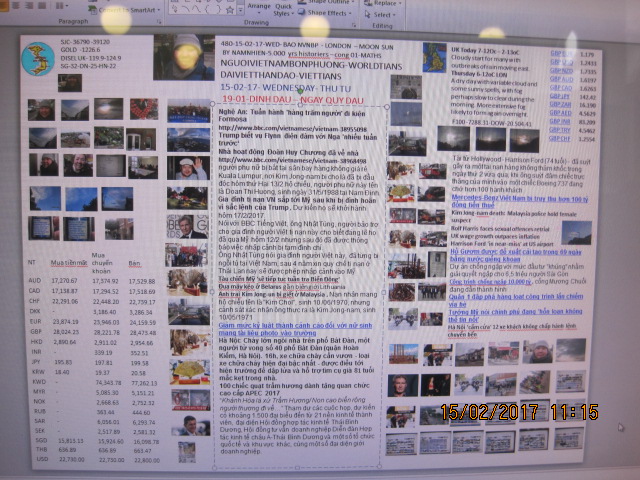Select the large portrait photo at slide top
The width and height of the screenshot is (640, 480).
pos(184,57)
